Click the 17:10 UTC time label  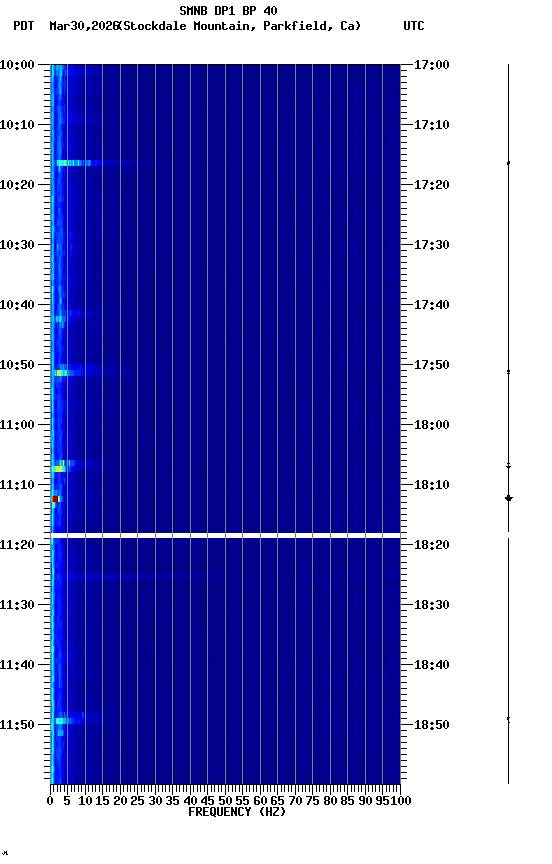432,125
